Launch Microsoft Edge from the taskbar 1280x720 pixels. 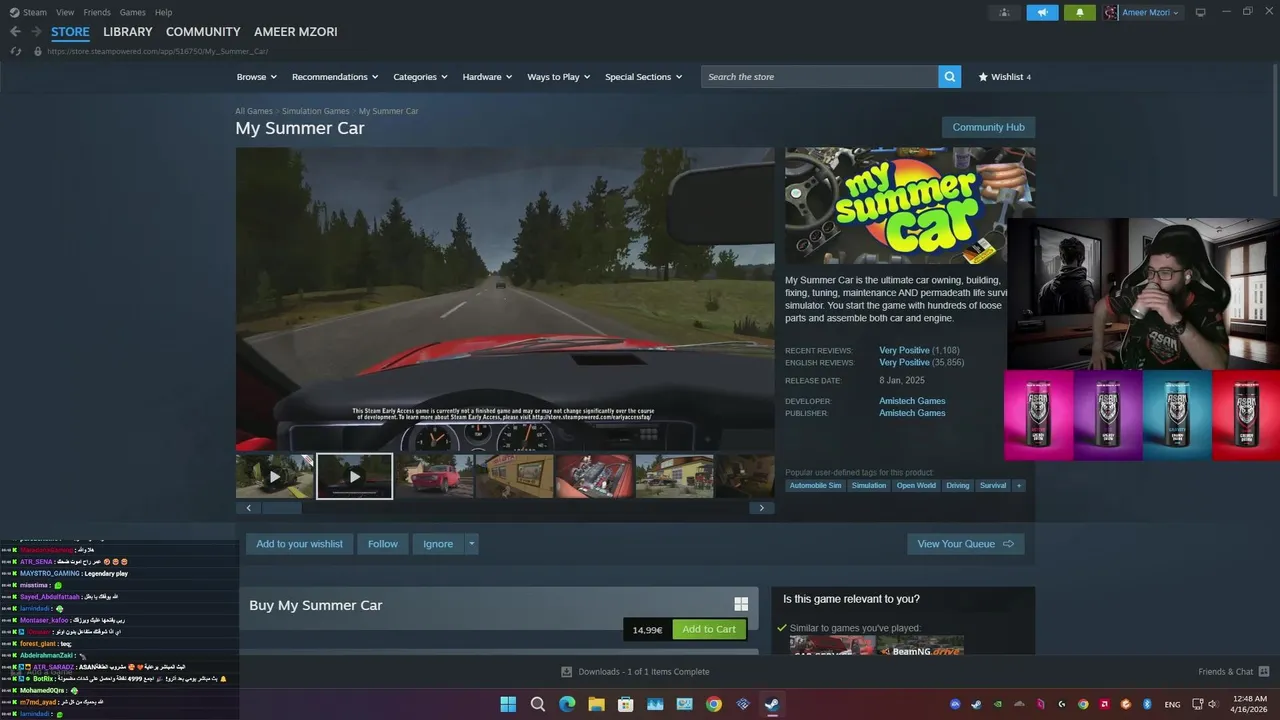click(567, 704)
